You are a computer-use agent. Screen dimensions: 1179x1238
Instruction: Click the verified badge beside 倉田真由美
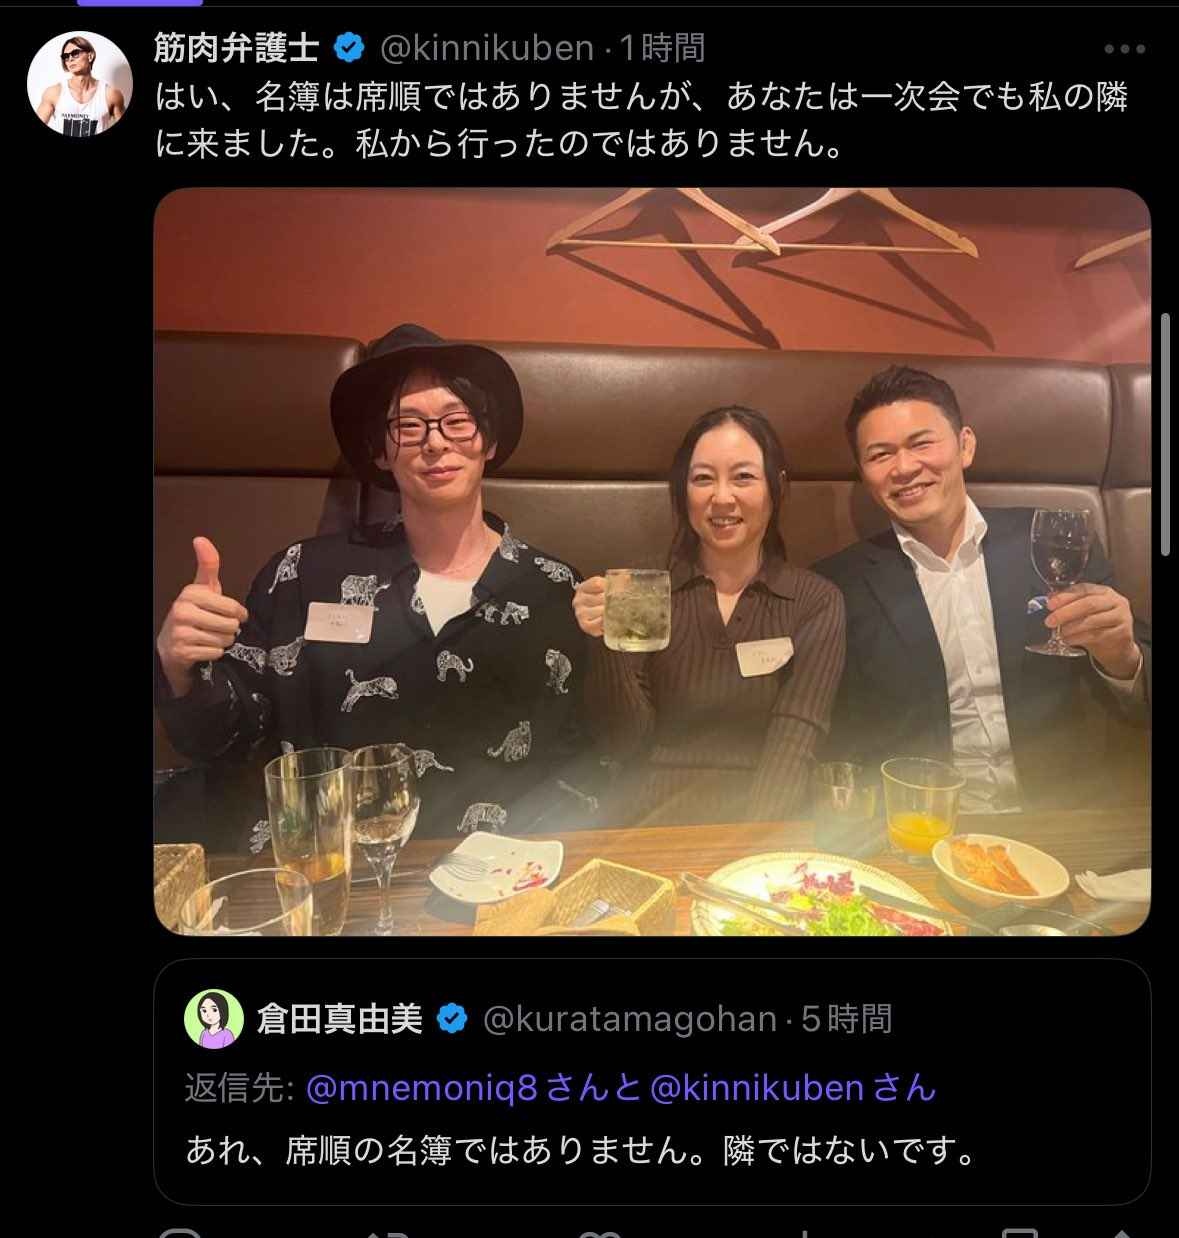click(452, 1019)
